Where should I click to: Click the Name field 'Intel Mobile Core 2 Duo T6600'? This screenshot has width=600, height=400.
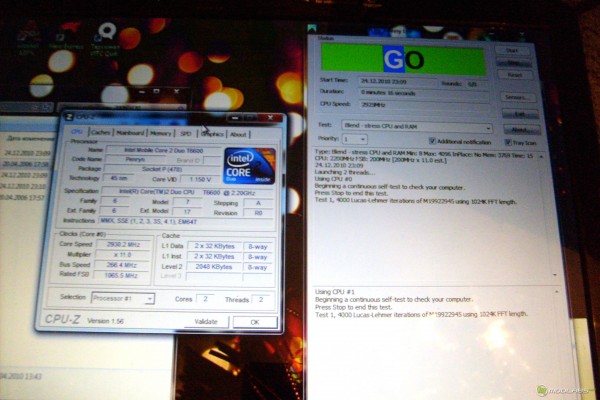164,150
